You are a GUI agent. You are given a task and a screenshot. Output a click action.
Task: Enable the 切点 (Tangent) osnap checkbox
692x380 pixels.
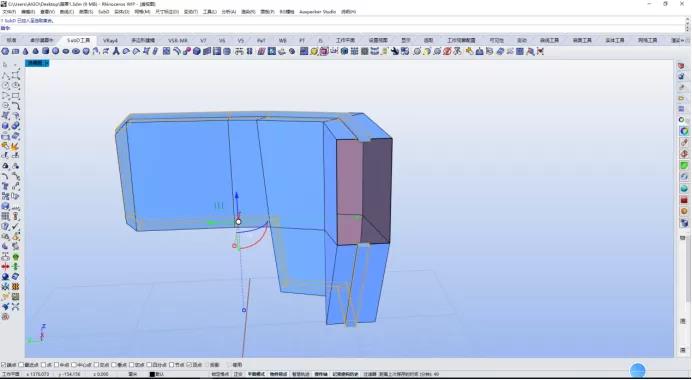coord(131,365)
